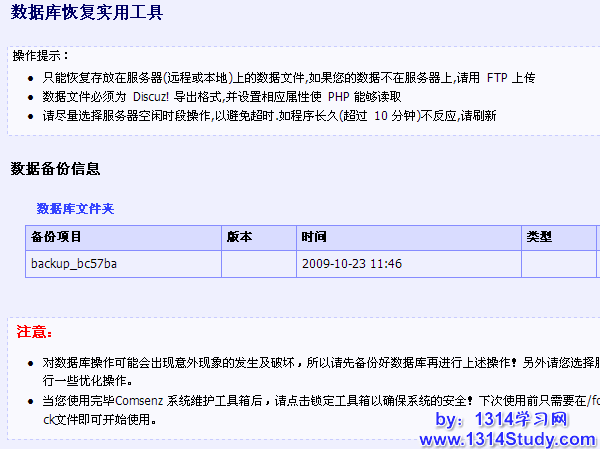Select the 数据备份信息 section heading
The image size is (600, 449).
(x=55, y=169)
